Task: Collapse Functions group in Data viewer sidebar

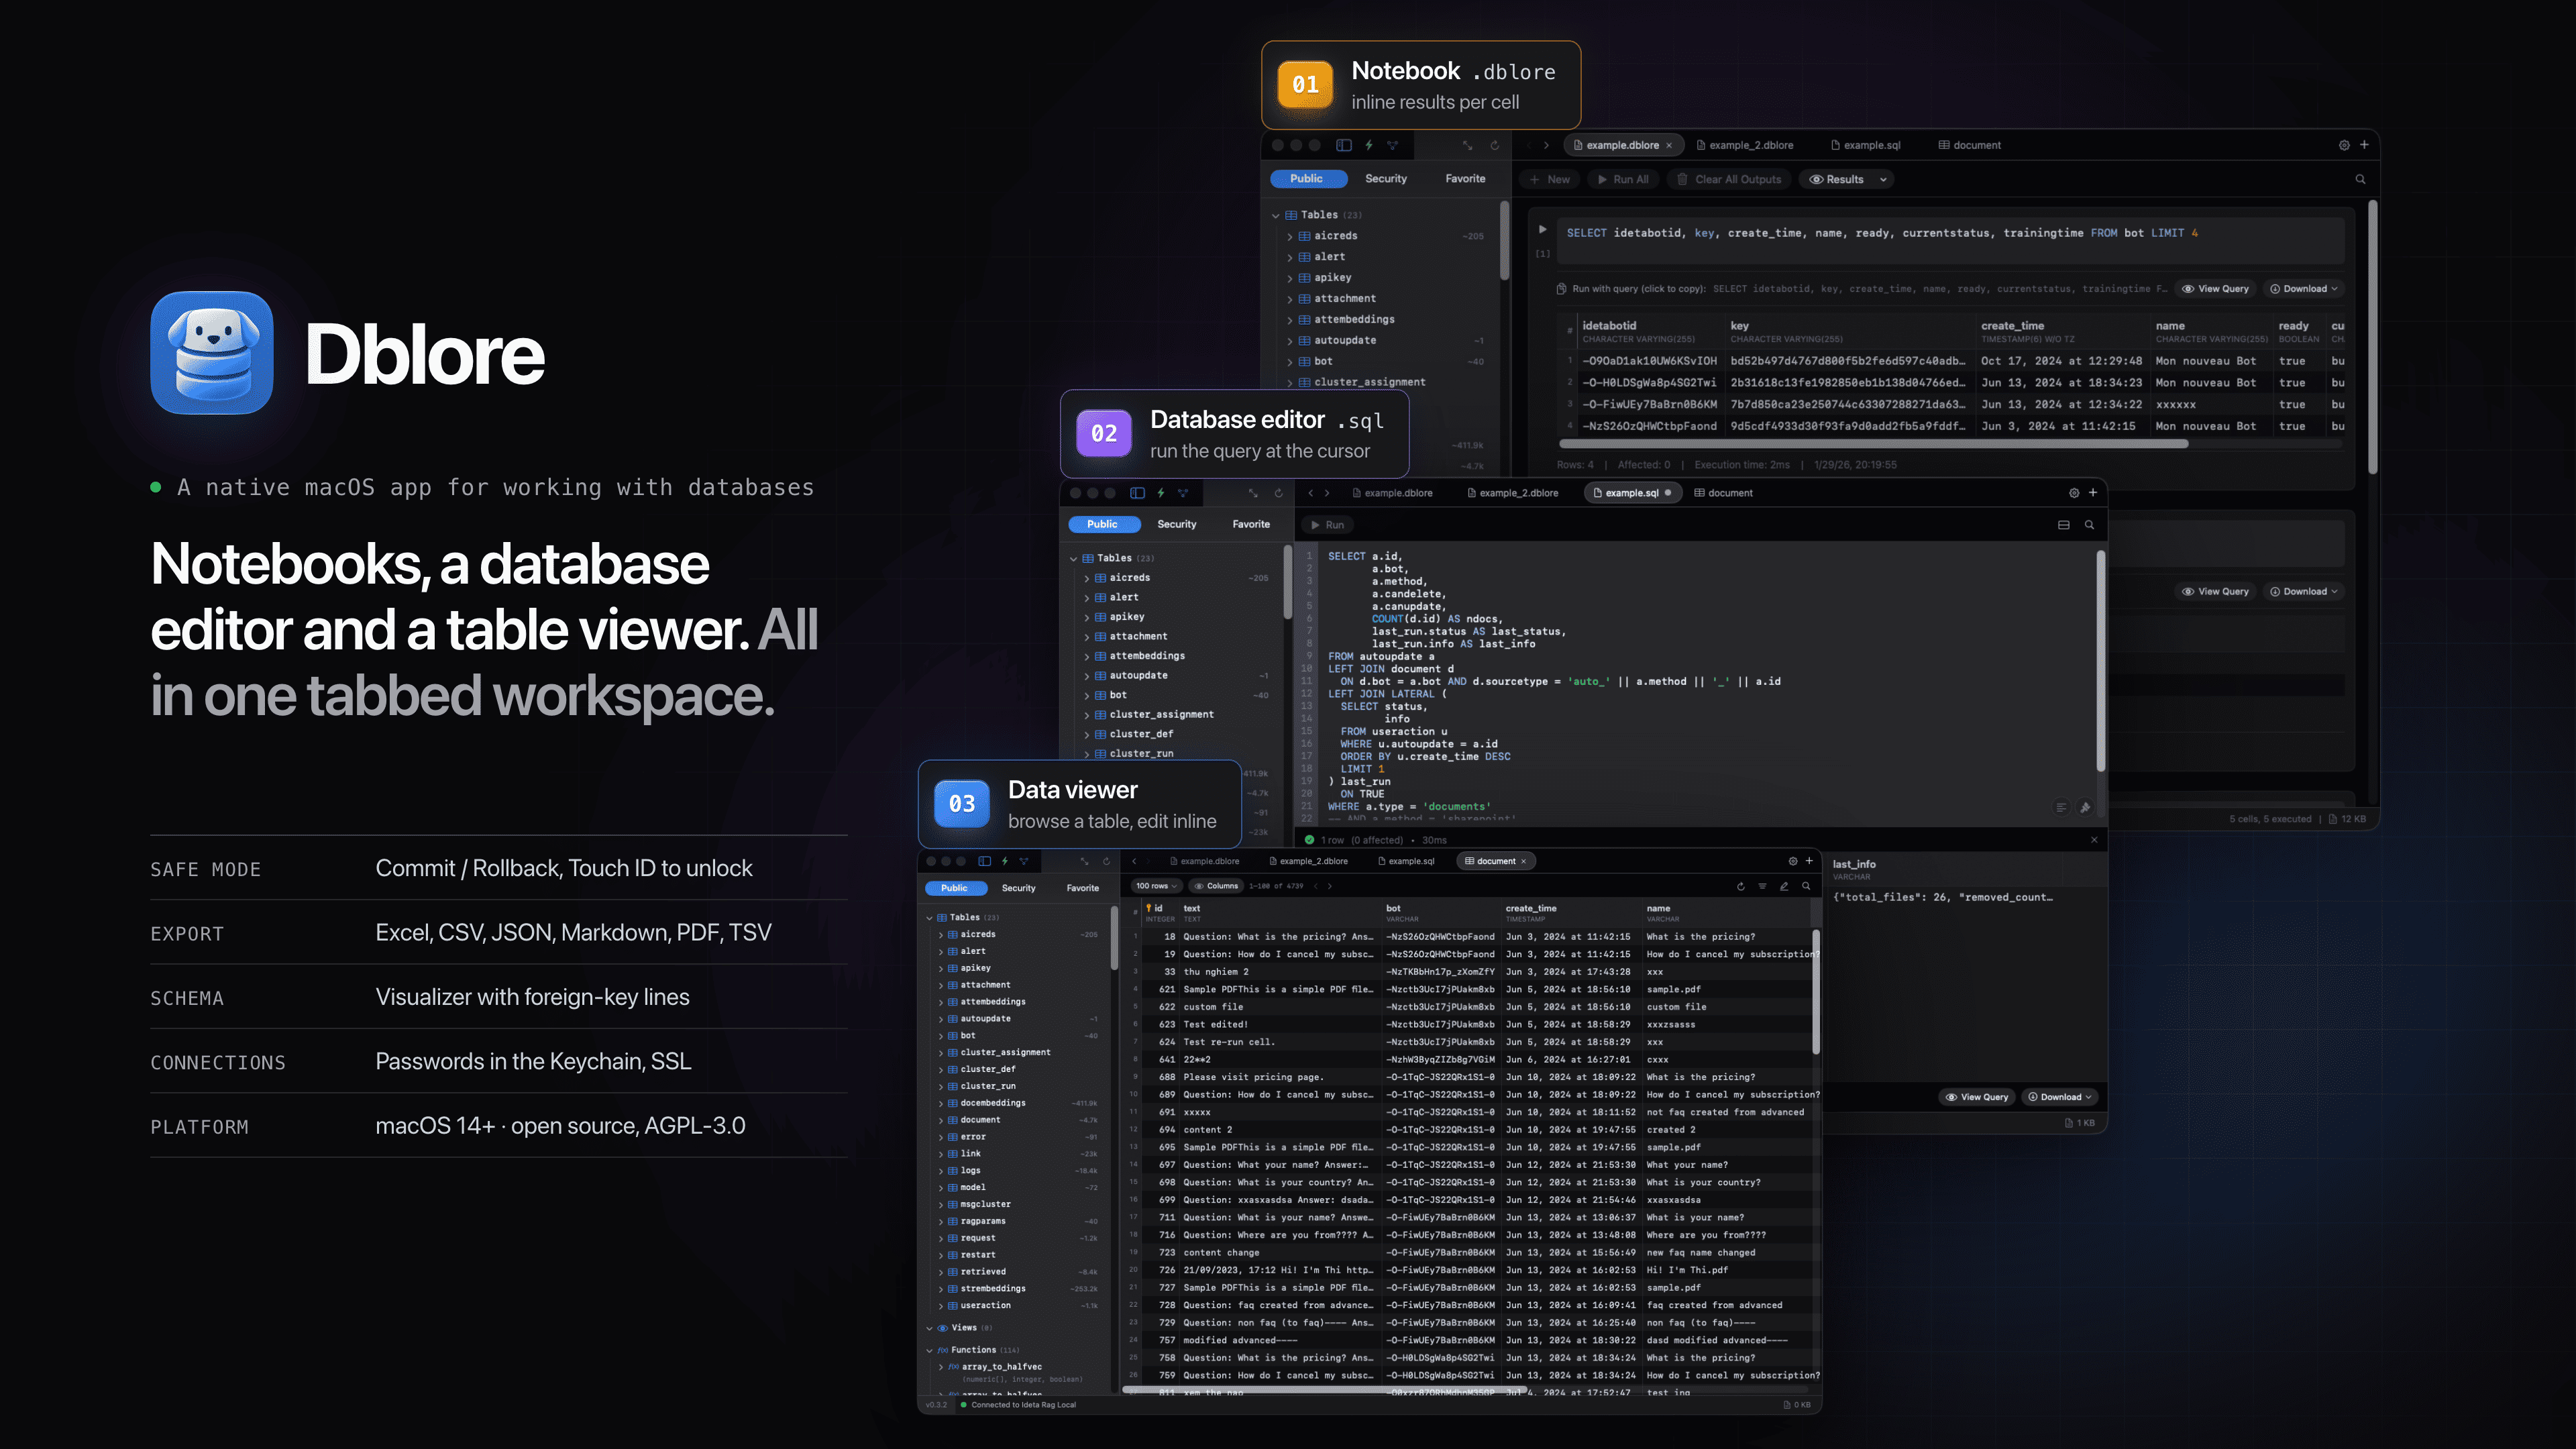Action: pyautogui.click(x=929, y=1350)
